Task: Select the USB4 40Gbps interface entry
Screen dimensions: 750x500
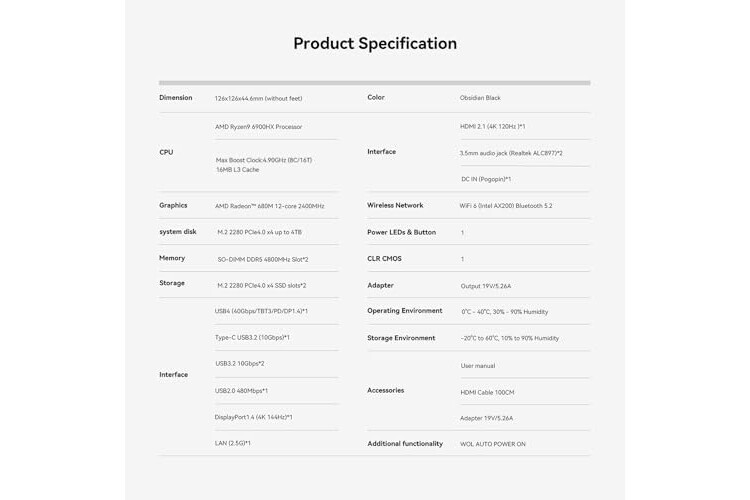Action: click(x=261, y=311)
